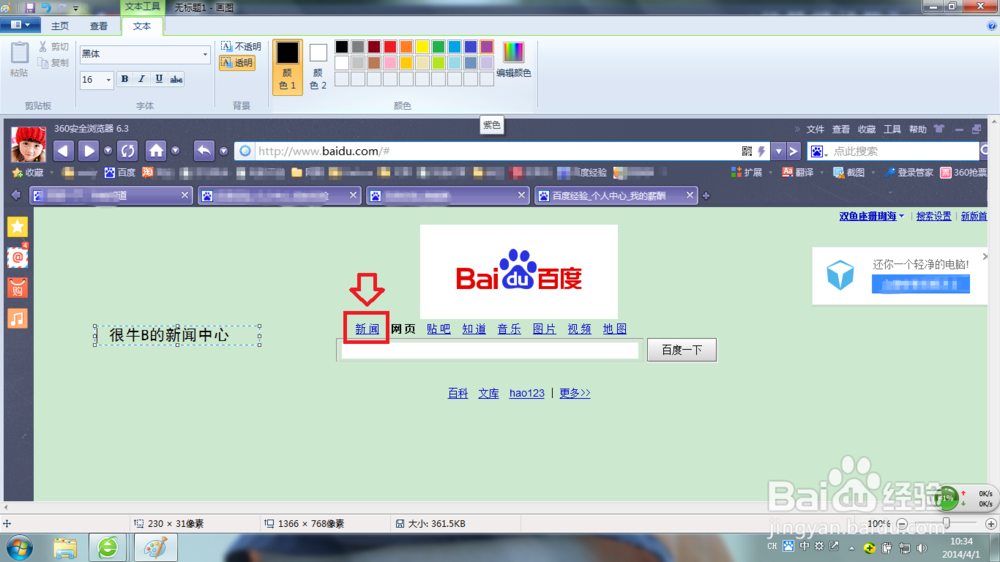The width and height of the screenshot is (1000, 562).
Task: Click the browser restore/undo arrow button
Action: coord(204,151)
